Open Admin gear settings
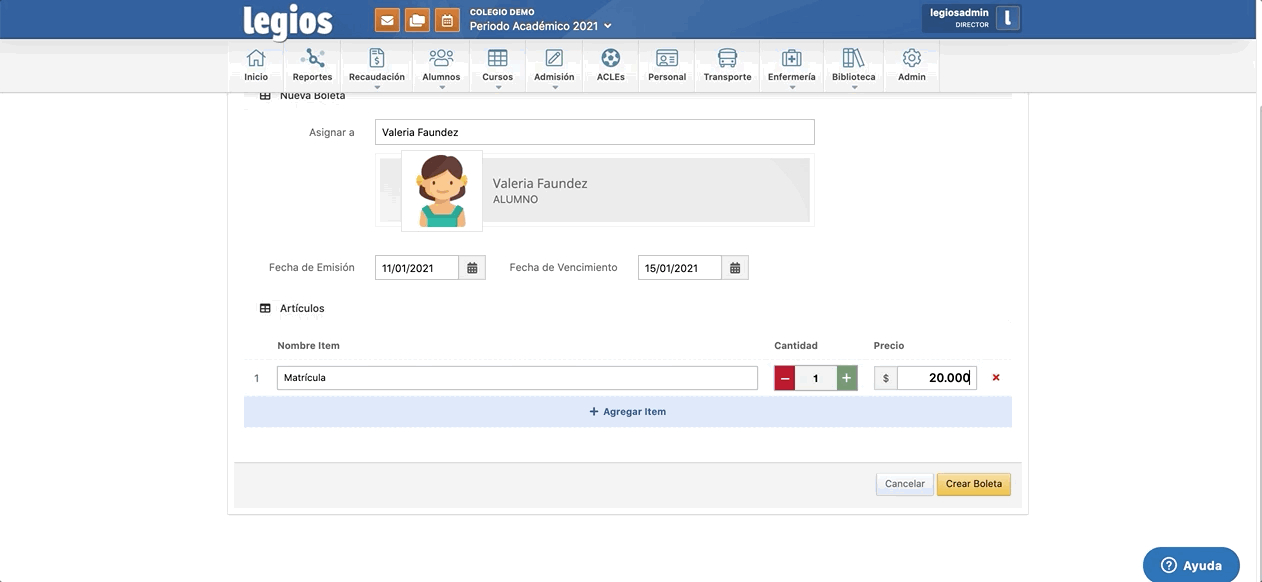 tap(911, 65)
